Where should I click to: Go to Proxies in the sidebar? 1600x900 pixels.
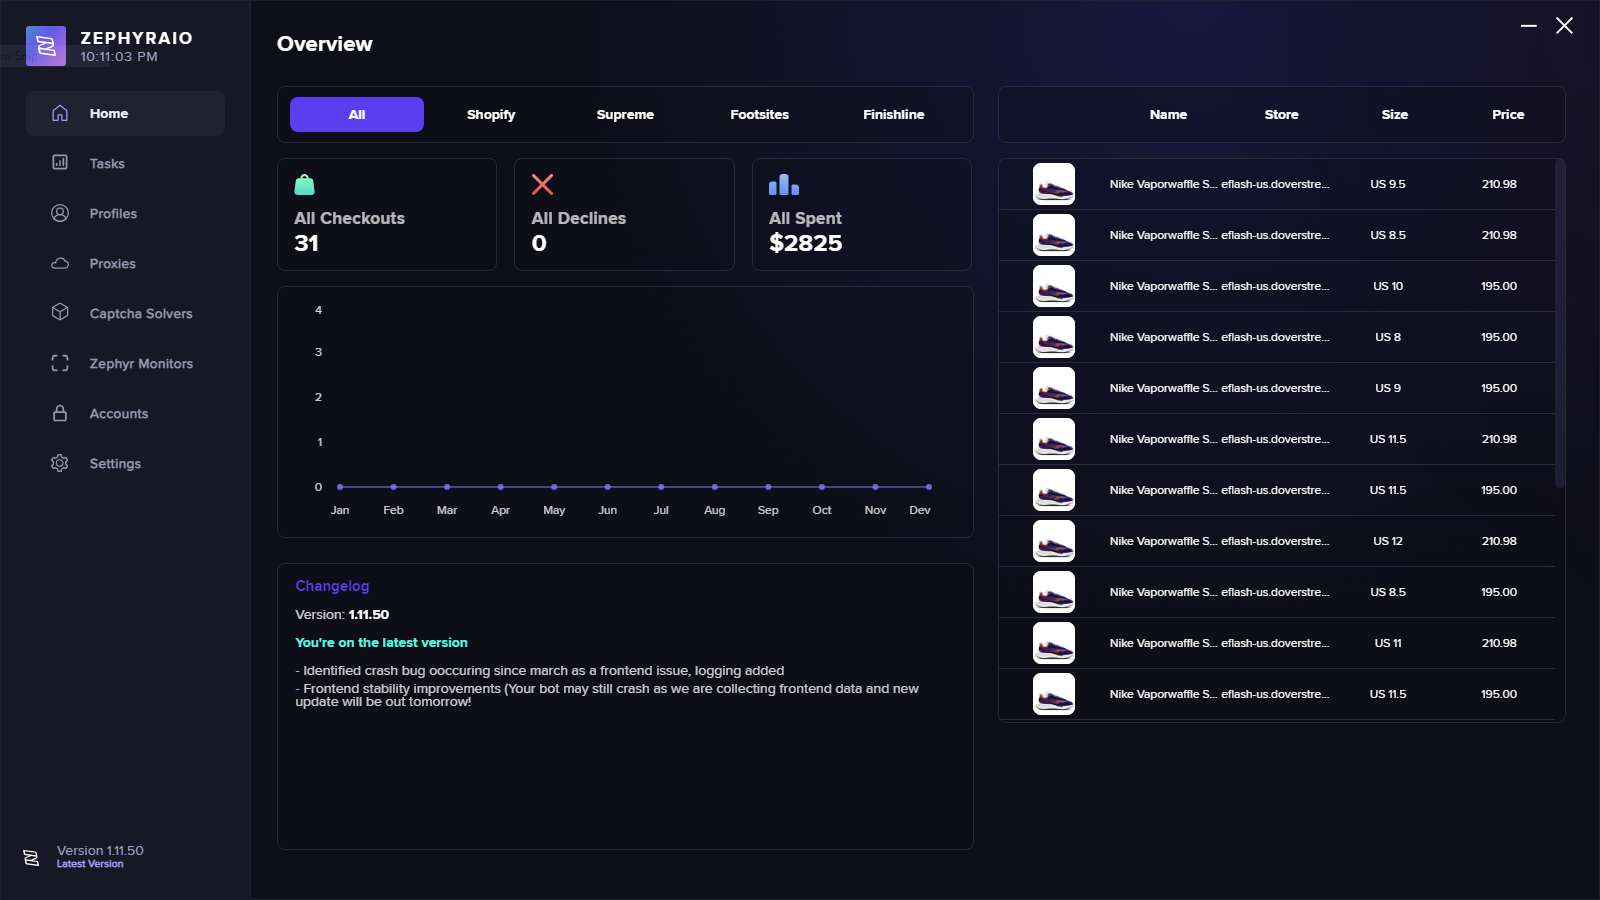pyautogui.click(x=112, y=263)
